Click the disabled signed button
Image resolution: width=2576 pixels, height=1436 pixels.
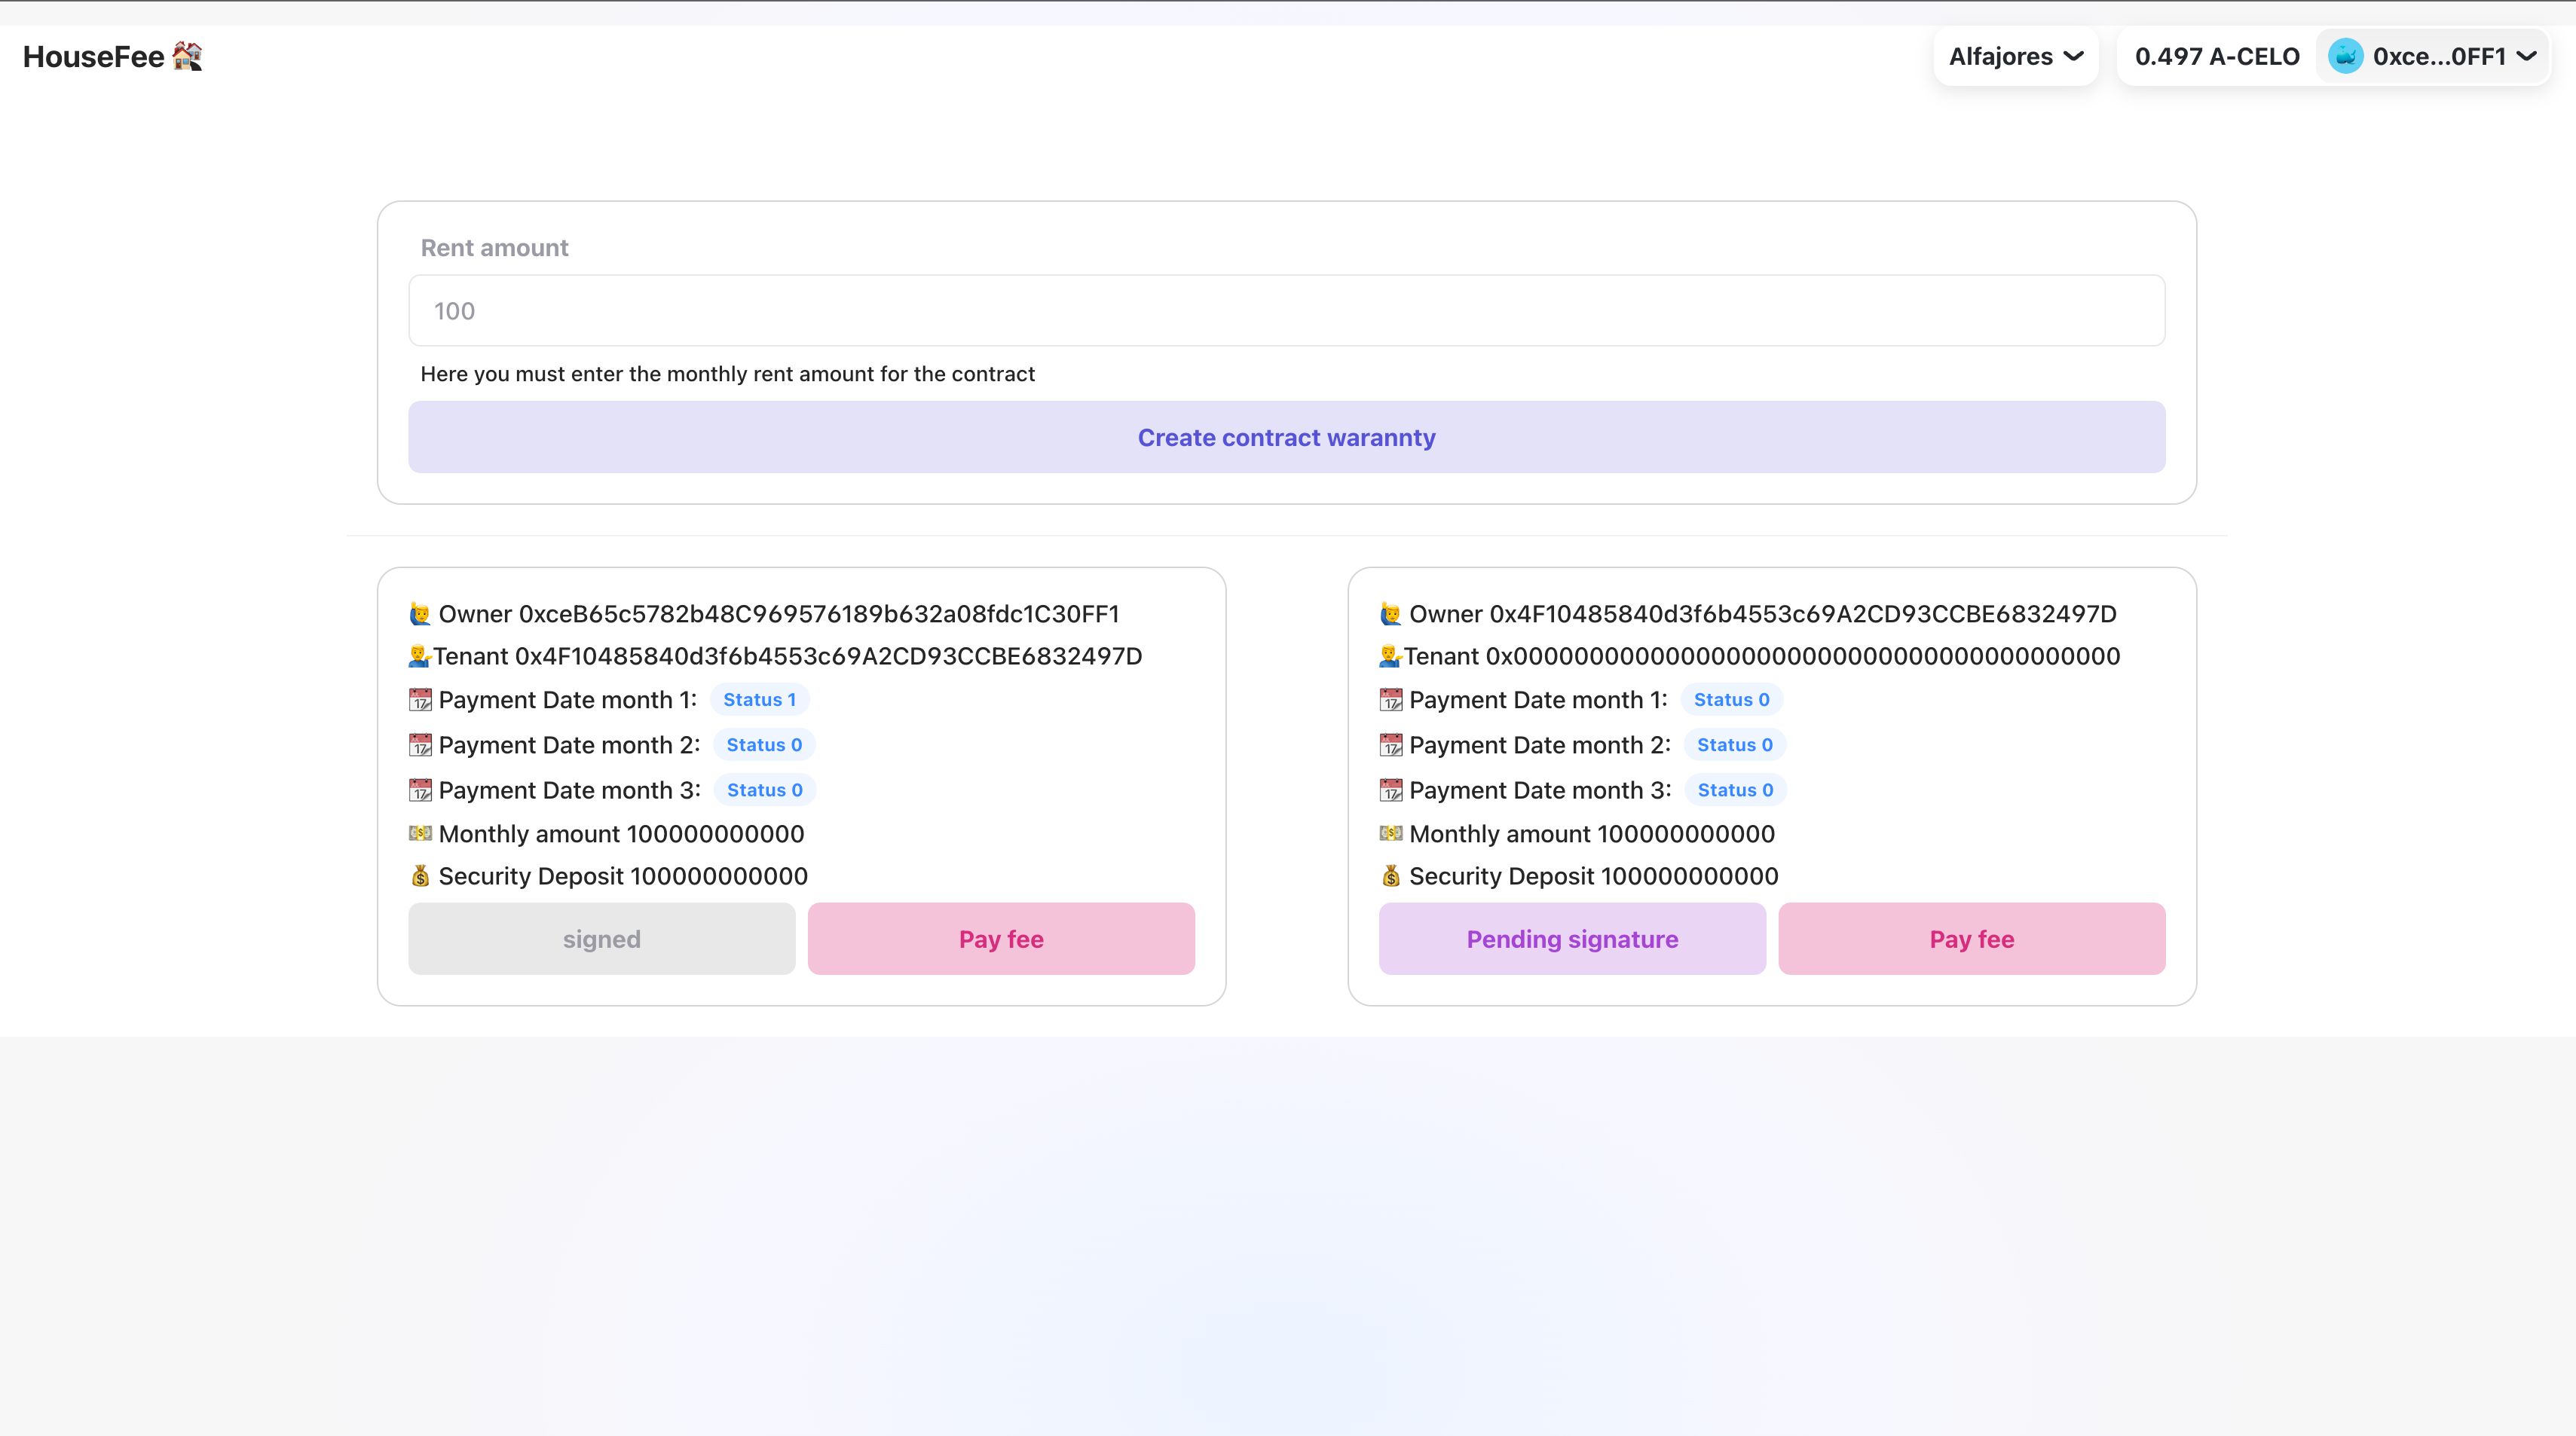coord(601,939)
